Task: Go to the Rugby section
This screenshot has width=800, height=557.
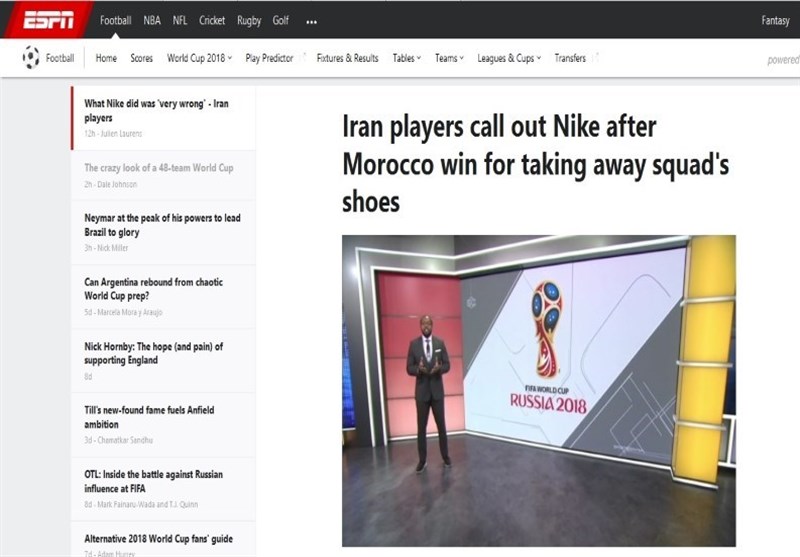Action: [249, 20]
